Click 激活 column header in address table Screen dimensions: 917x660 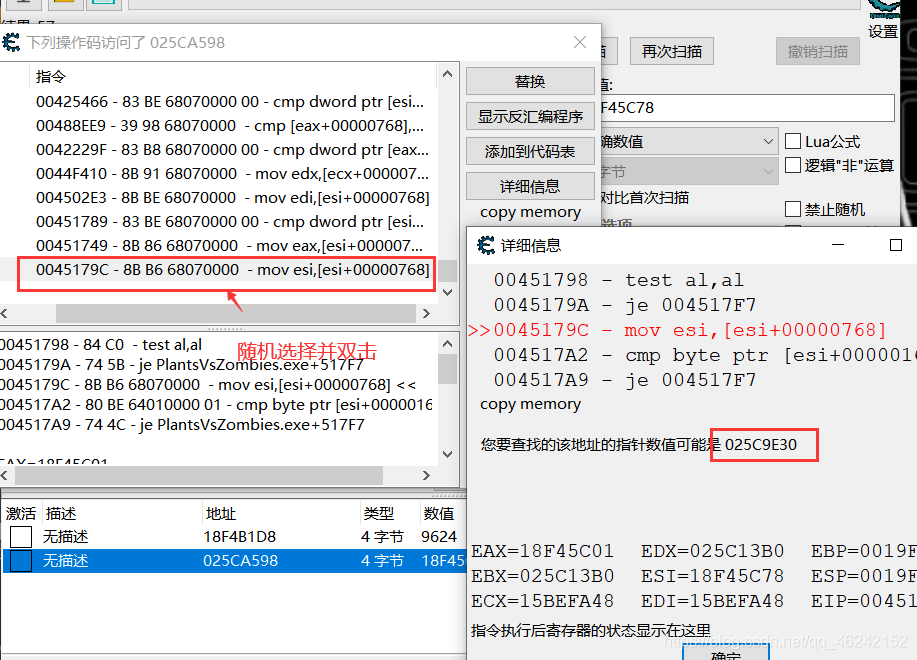(x=20, y=513)
